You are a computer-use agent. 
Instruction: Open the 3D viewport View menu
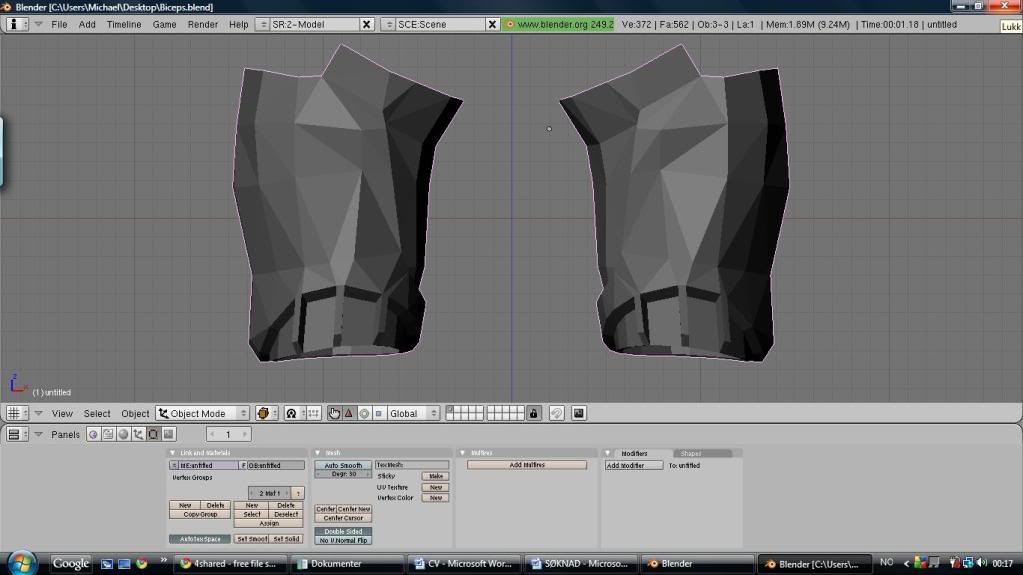pyautogui.click(x=62, y=413)
